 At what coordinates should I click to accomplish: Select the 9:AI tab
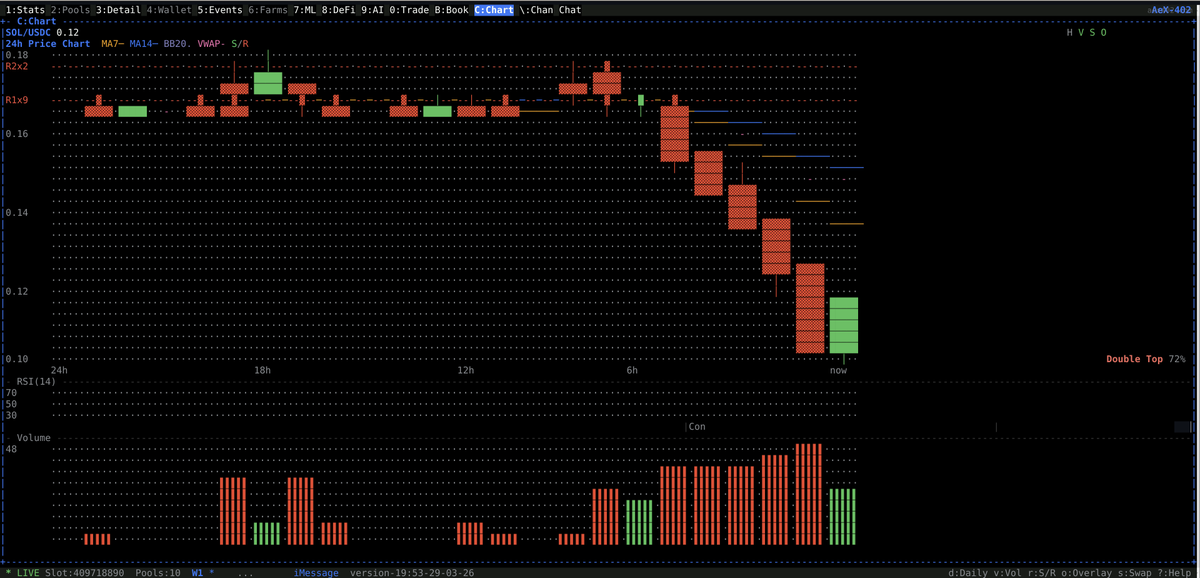point(372,10)
